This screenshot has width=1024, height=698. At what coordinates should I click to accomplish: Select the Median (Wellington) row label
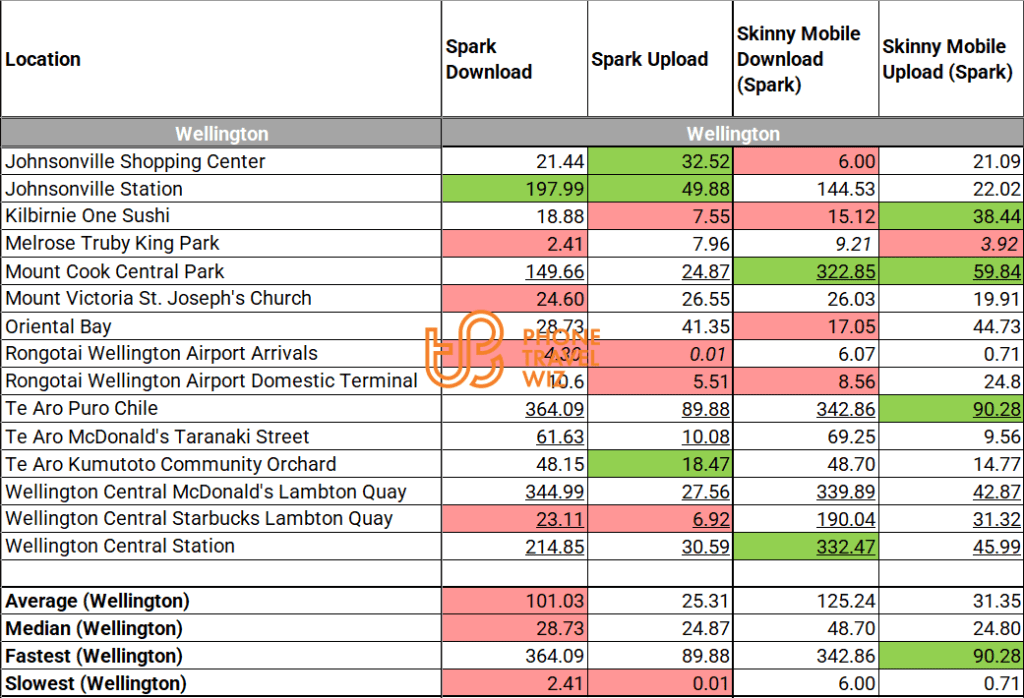tap(94, 628)
